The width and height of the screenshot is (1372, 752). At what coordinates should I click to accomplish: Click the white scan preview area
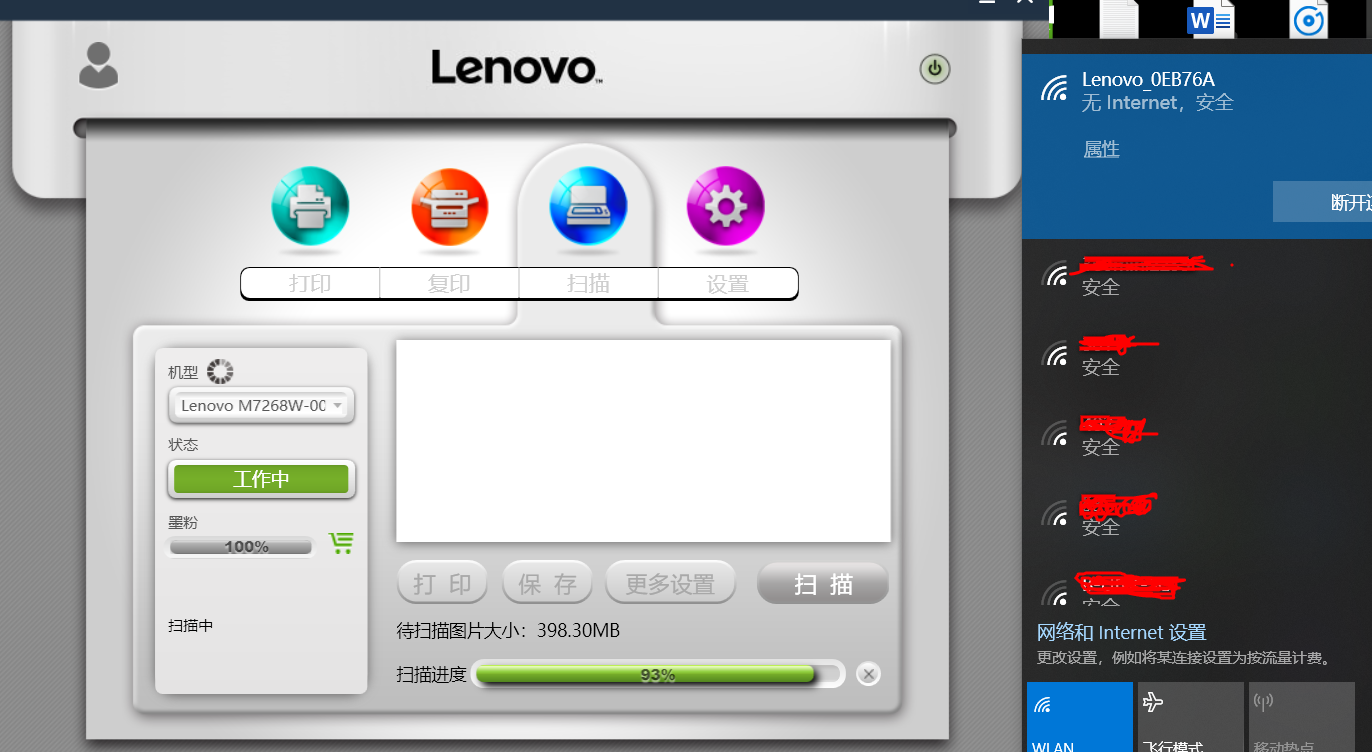(x=643, y=441)
